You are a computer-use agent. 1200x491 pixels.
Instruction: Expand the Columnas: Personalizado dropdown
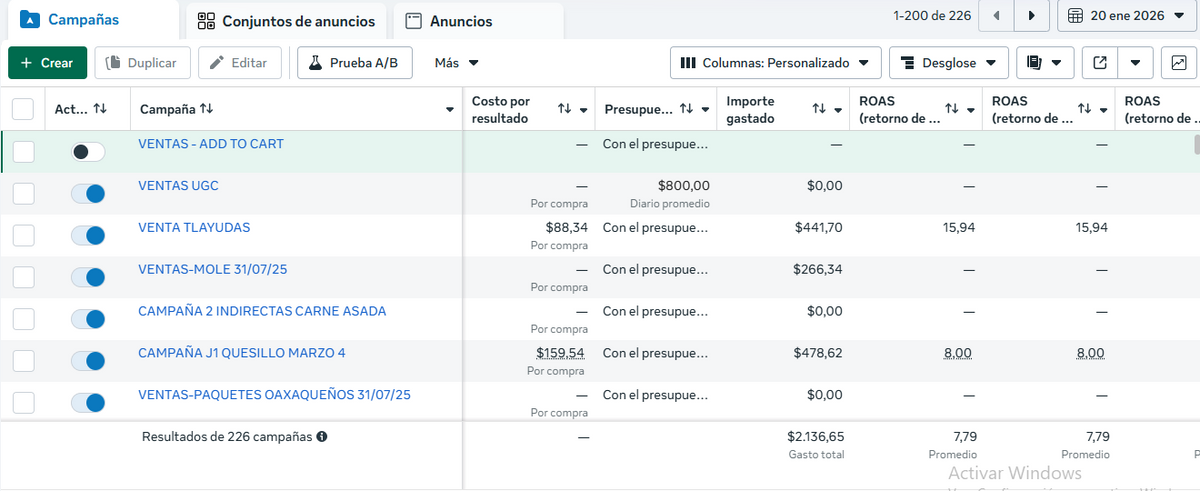775,63
